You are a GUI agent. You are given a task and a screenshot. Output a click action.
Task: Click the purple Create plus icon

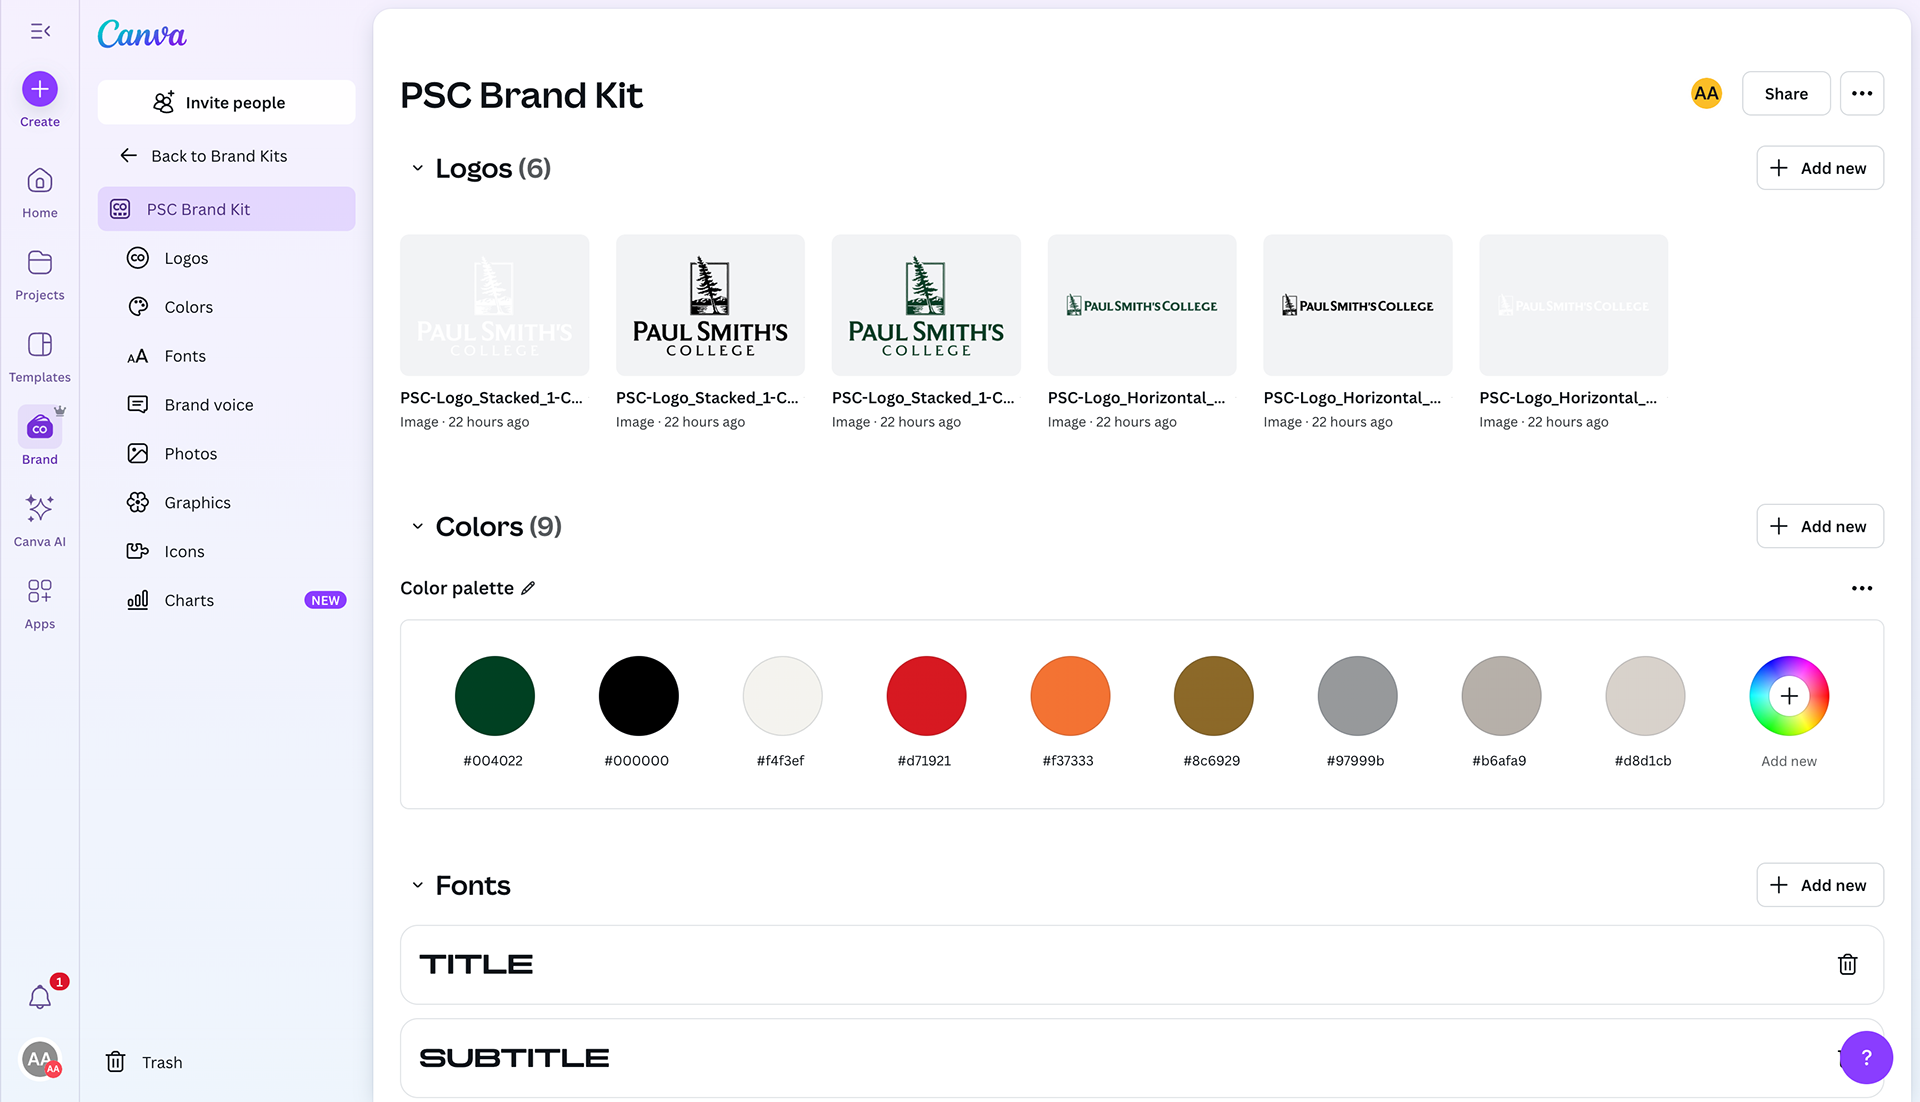point(40,89)
